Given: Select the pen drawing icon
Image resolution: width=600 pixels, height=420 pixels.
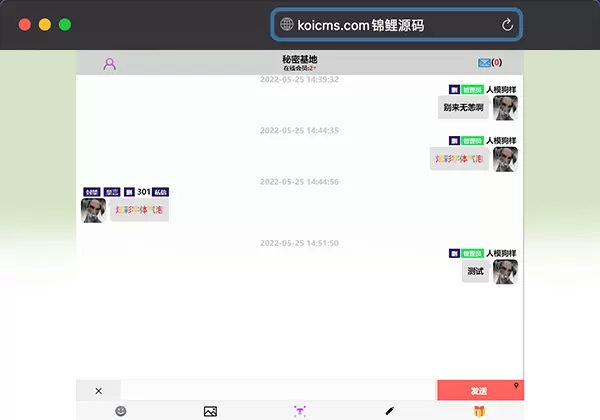Looking at the screenshot, I should point(389,411).
